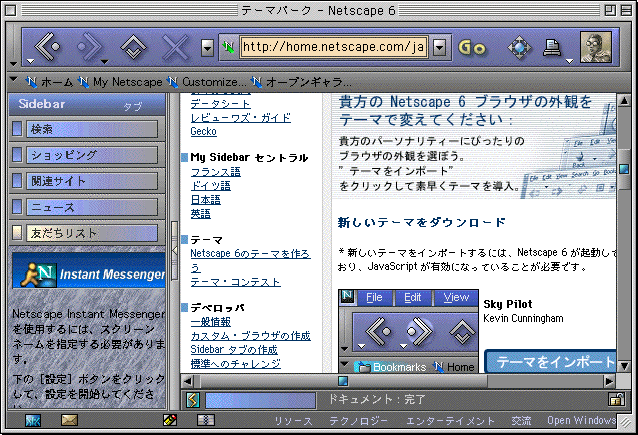This screenshot has height=435, width=638.
Task: Collapse the personal toolbar triangle
Action: click(x=13, y=79)
